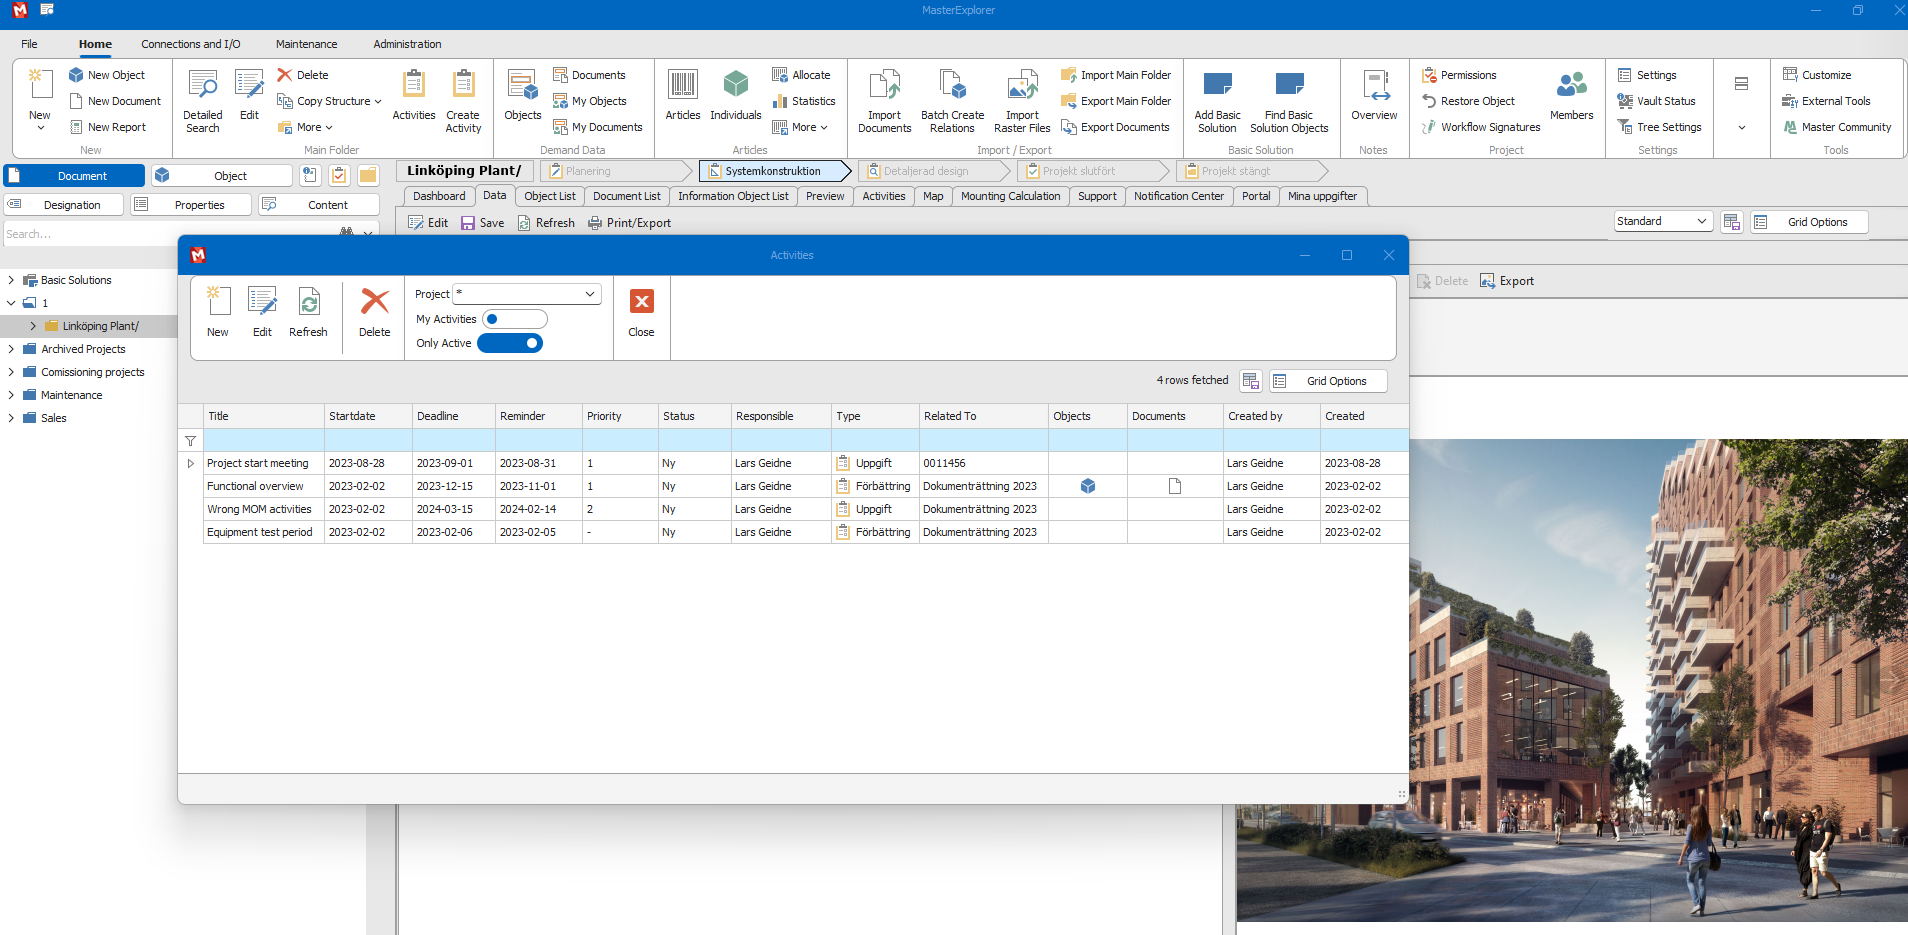Click Import Documents in ribbon
1908x935 pixels.
coord(885,101)
